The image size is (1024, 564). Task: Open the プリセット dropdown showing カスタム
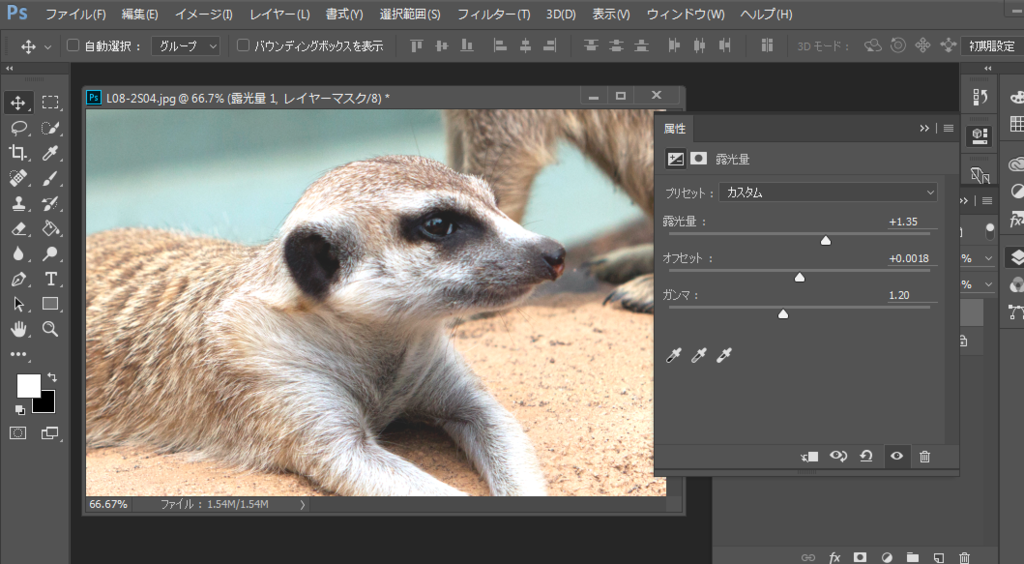click(827, 192)
